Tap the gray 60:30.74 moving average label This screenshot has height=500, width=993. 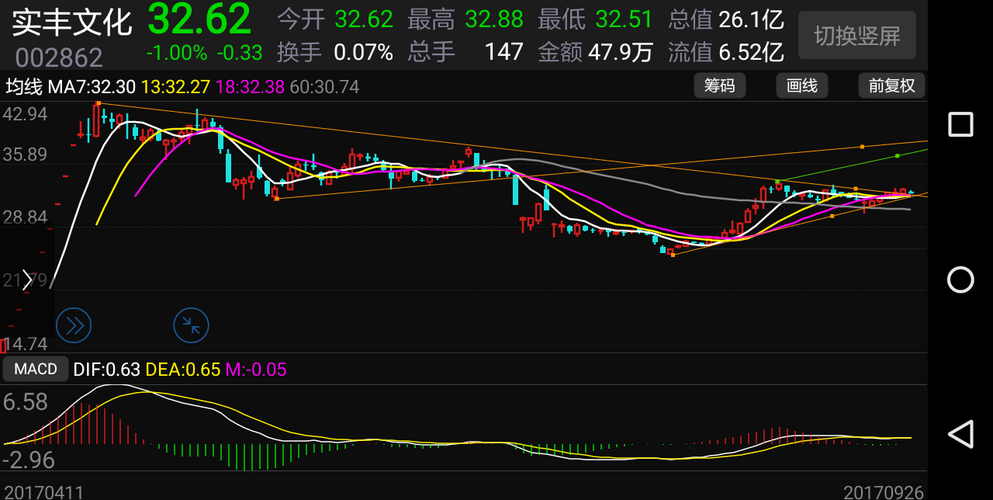[324, 87]
